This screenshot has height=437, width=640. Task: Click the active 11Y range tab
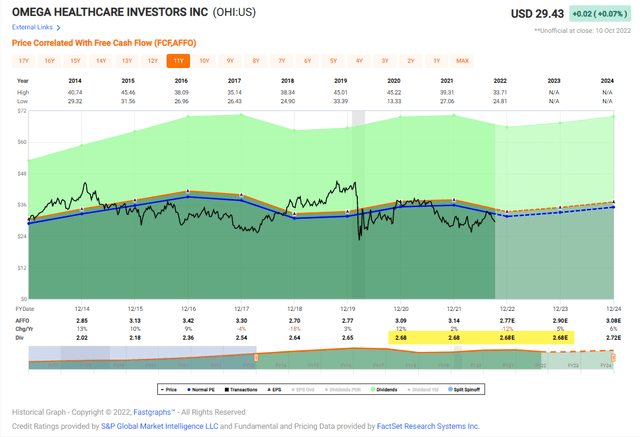(x=178, y=61)
